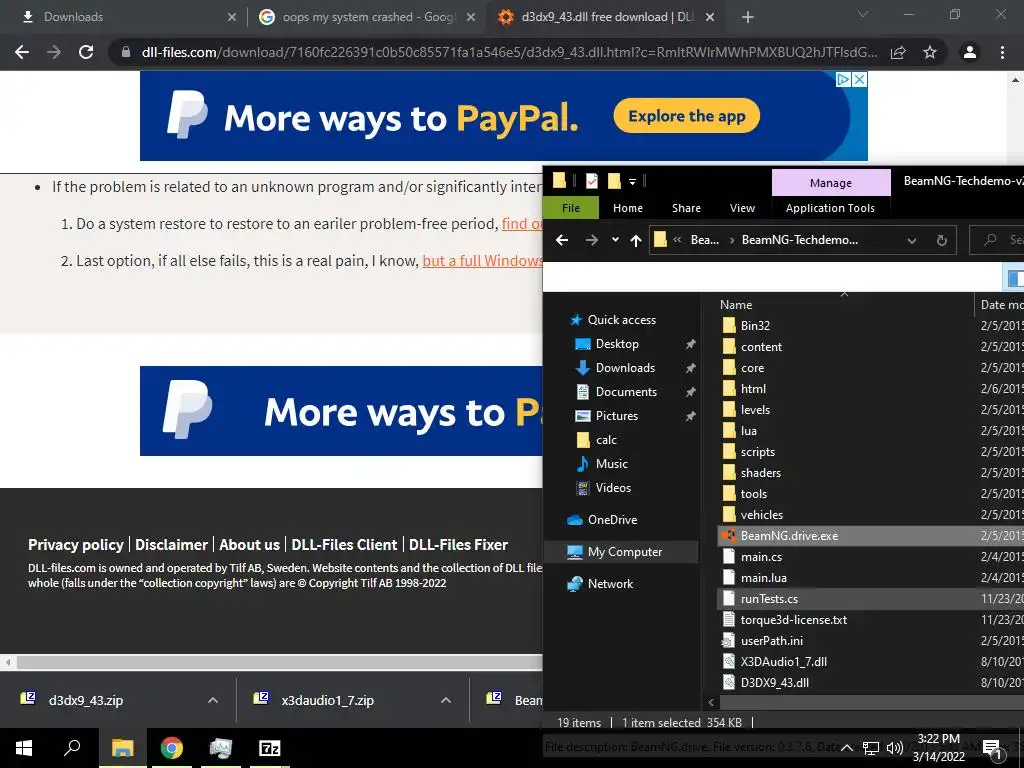The width and height of the screenshot is (1024, 768).
Task: Expand address bar path dropdown
Action: point(912,240)
